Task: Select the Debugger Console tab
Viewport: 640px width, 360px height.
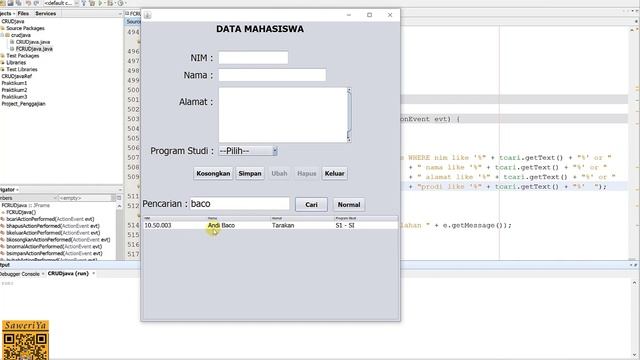Action: [20, 274]
